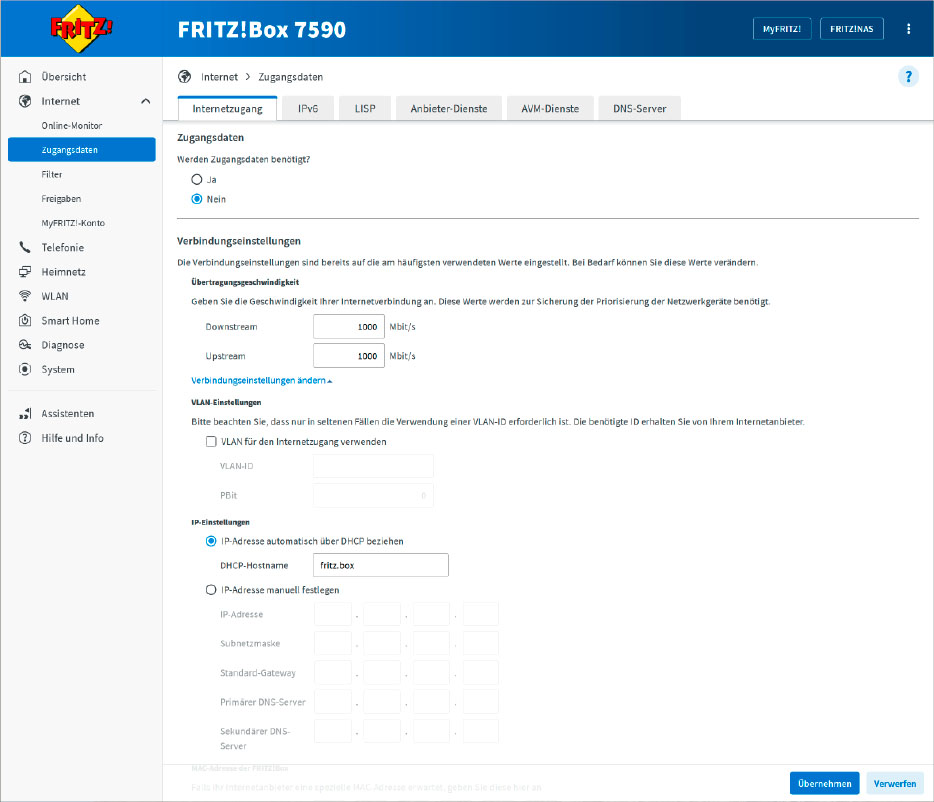934x802 pixels.
Task: Click the WLAN wifi icon
Action: point(25,296)
